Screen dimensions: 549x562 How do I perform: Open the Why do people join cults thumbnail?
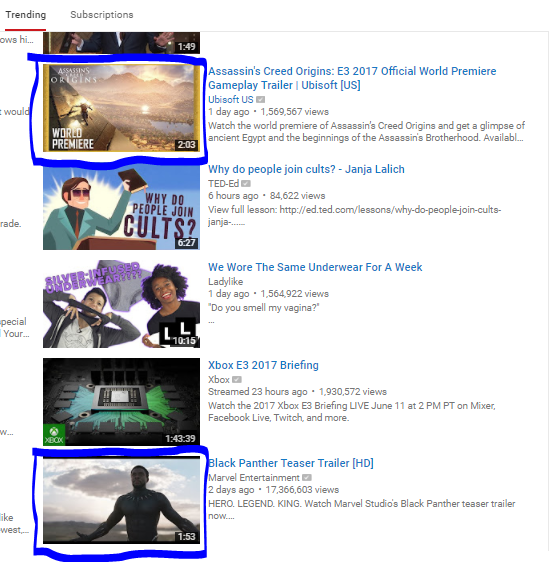click(121, 206)
